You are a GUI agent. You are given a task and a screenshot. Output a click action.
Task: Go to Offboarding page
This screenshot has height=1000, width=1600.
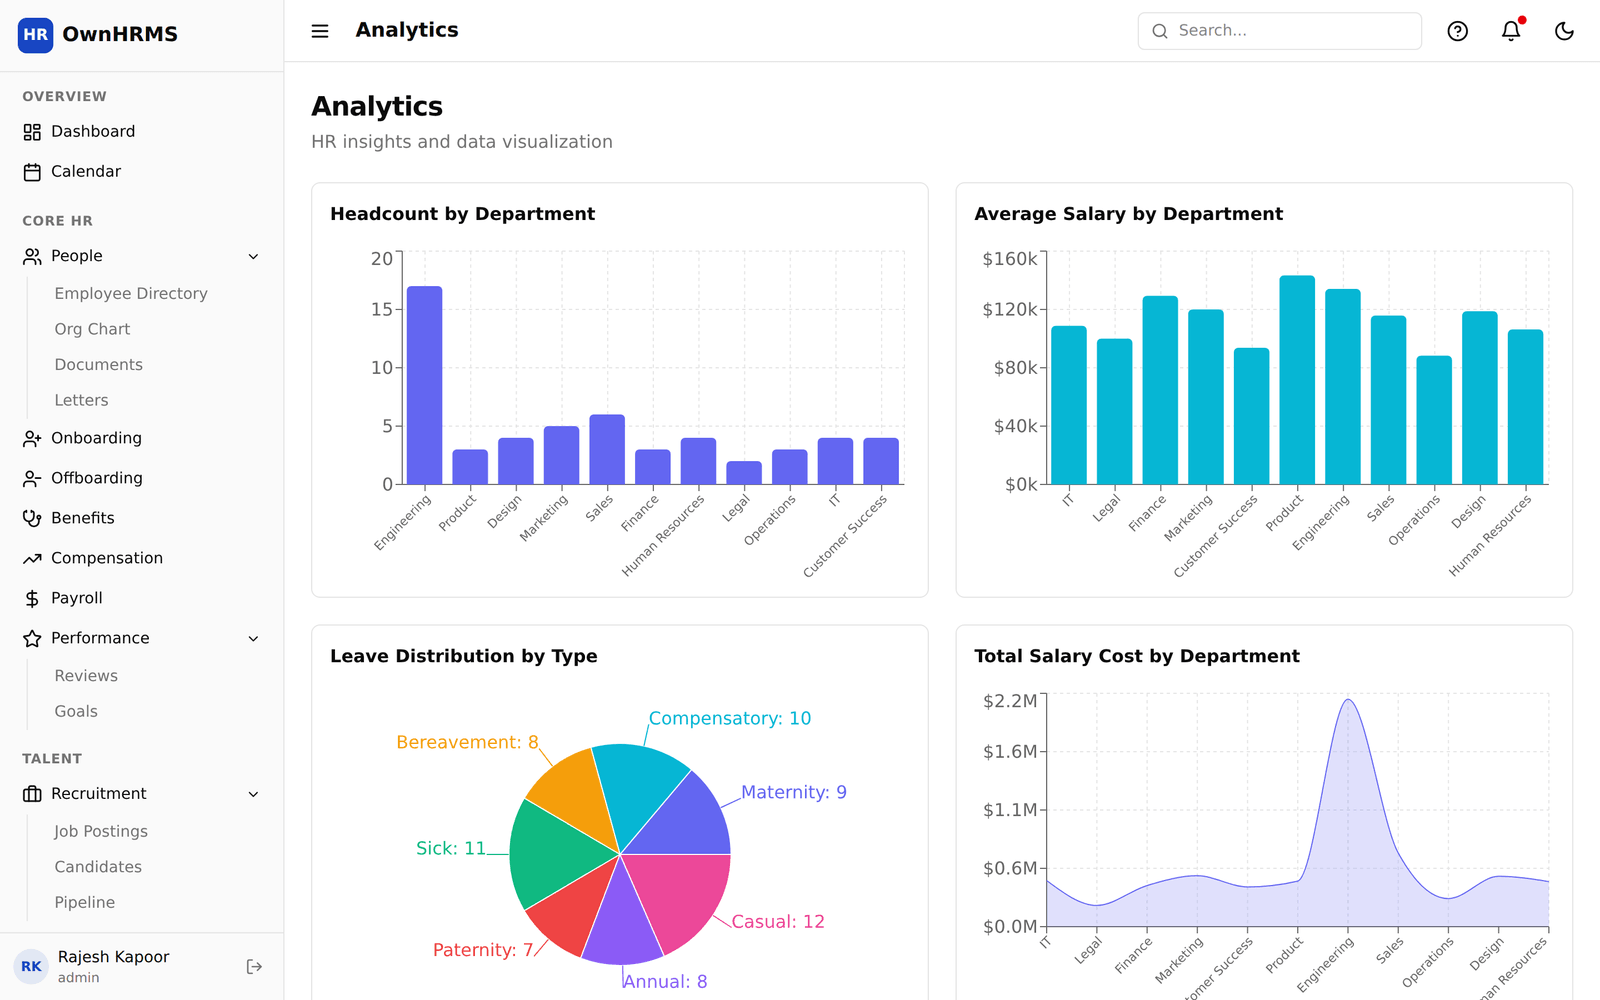(x=142, y=479)
